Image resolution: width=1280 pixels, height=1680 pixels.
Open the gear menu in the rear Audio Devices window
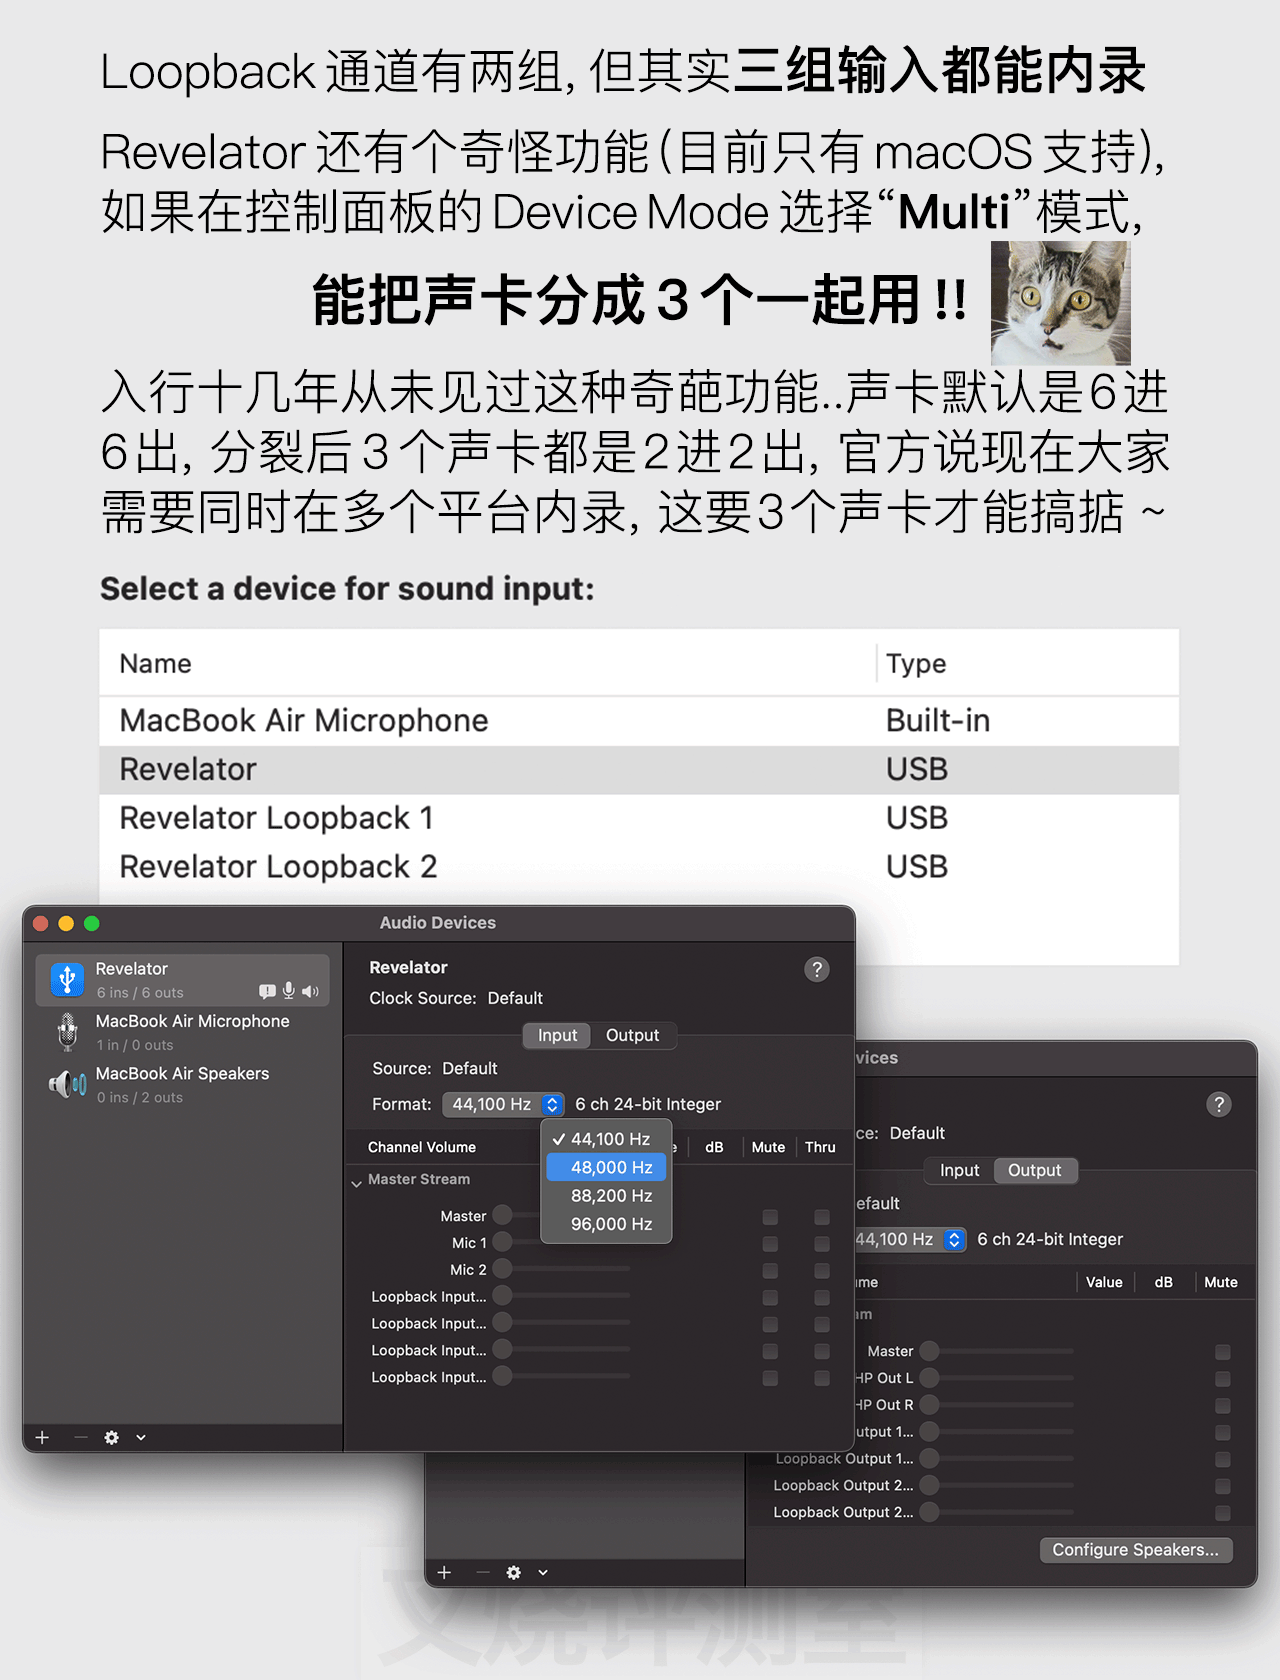(x=514, y=1572)
